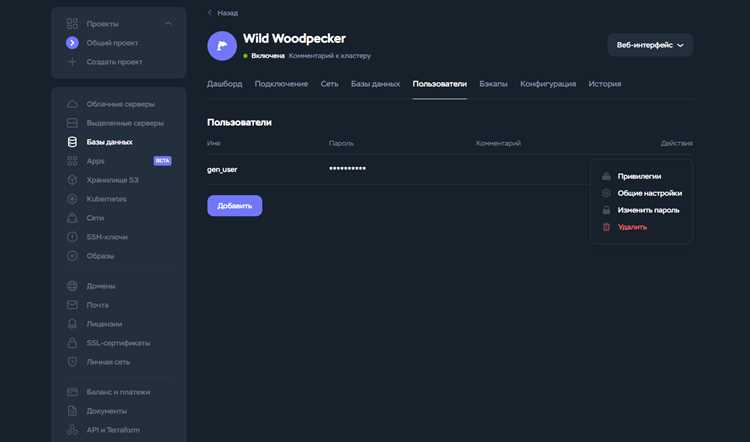Image resolution: width=750 pixels, height=442 pixels.
Task: Open the Базы данных tab
Action: point(375,84)
